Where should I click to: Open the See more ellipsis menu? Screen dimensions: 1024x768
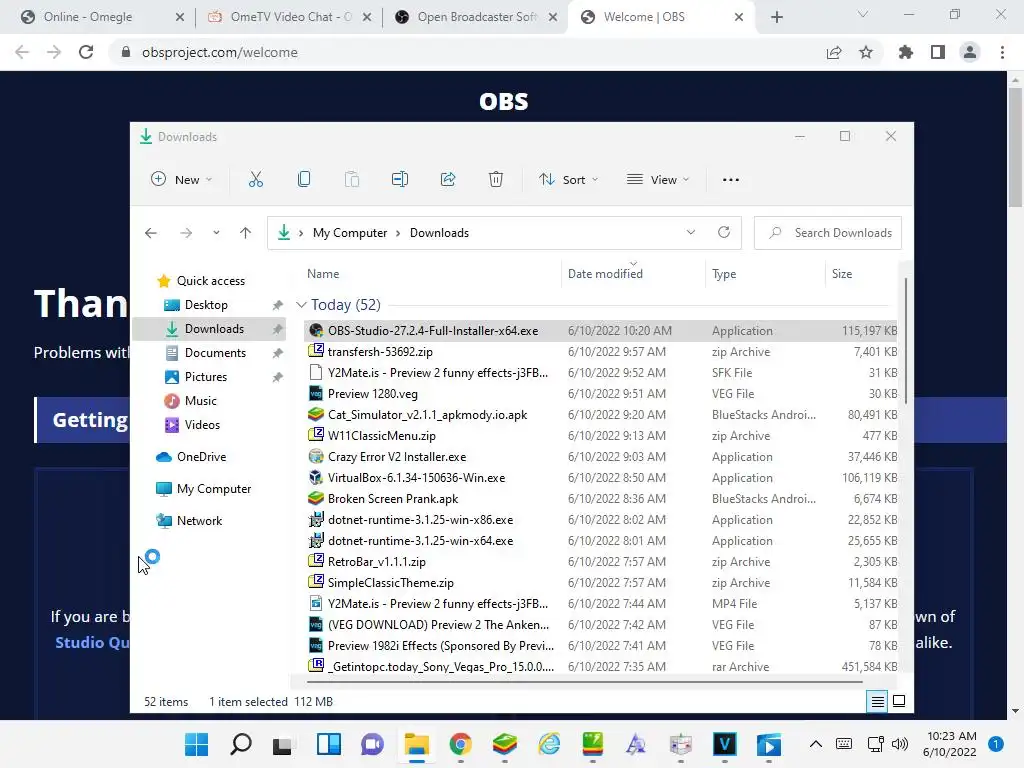(x=731, y=180)
